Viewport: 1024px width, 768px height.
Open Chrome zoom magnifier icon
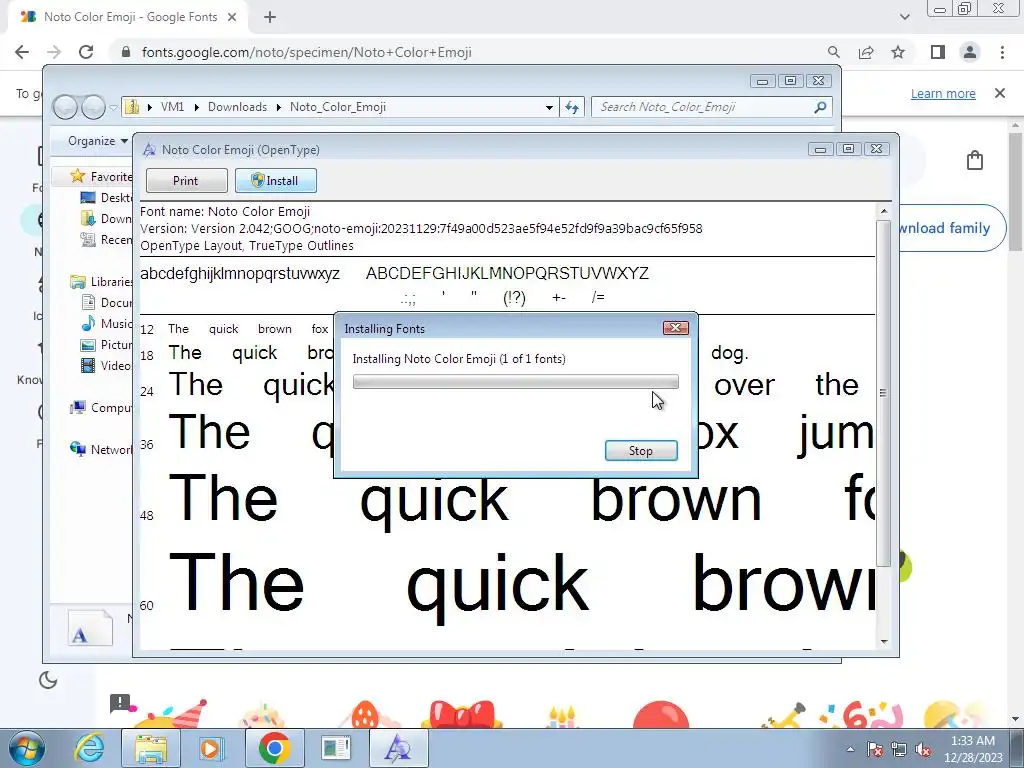(x=833, y=52)
